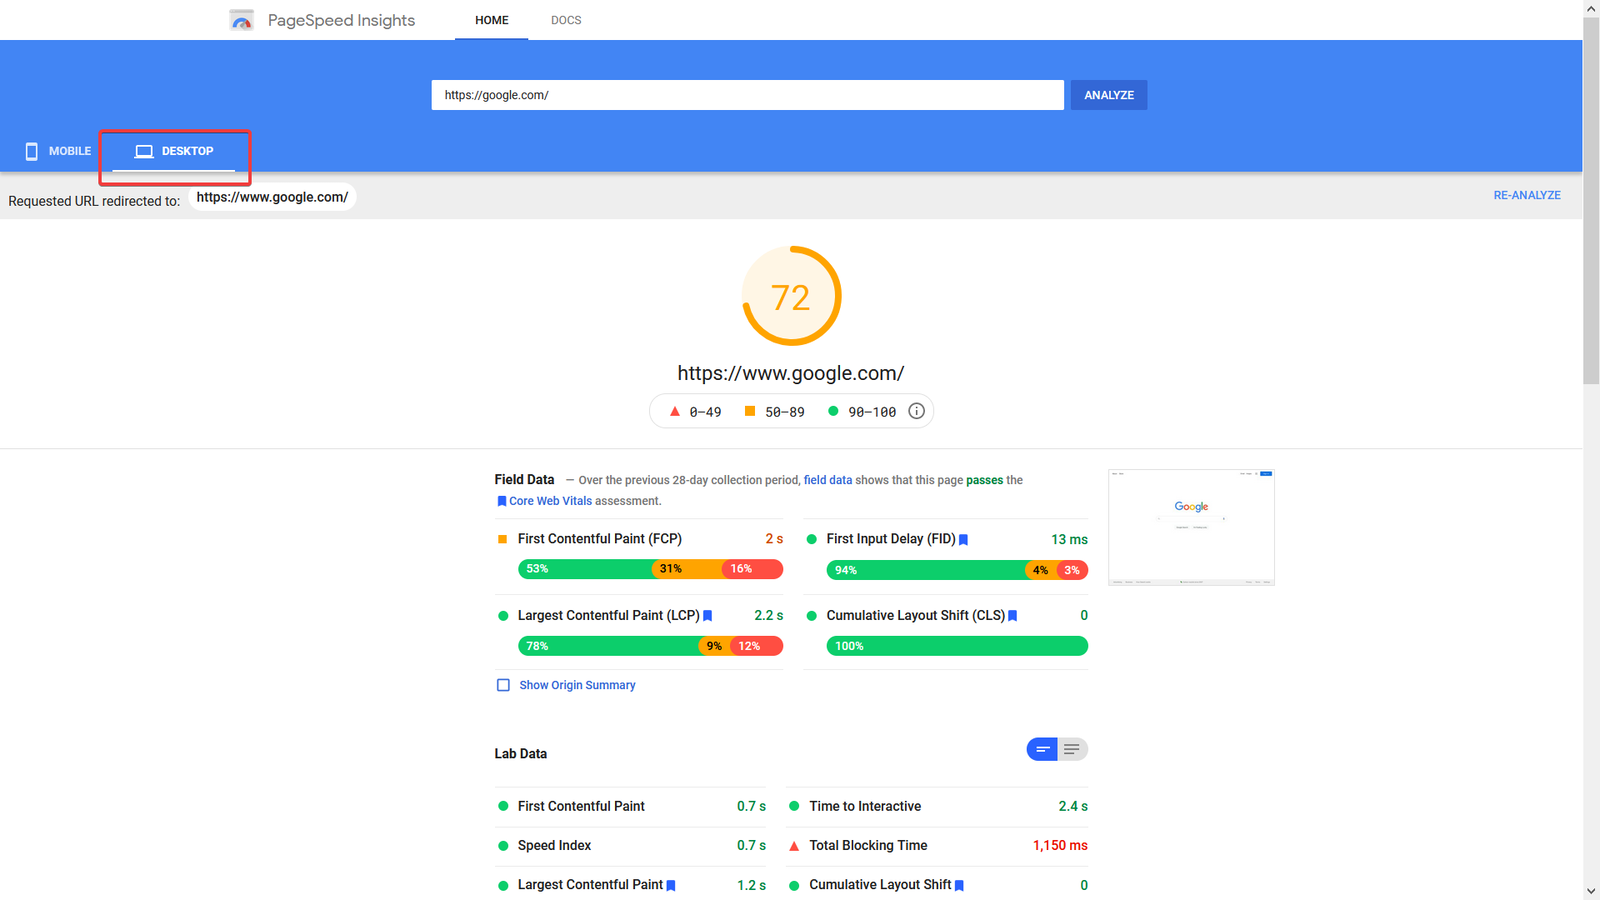Viewport: 1600px width, 900px height.
Task: Click the desktop monitor icon
Action: 144,151
